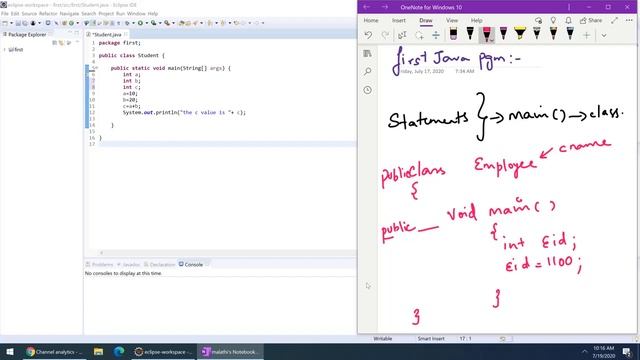Image resolution: width=640 pixels, height=360 pixels.
Task: Open OneNote more options ellipsis menu
Action: [629, 20]
